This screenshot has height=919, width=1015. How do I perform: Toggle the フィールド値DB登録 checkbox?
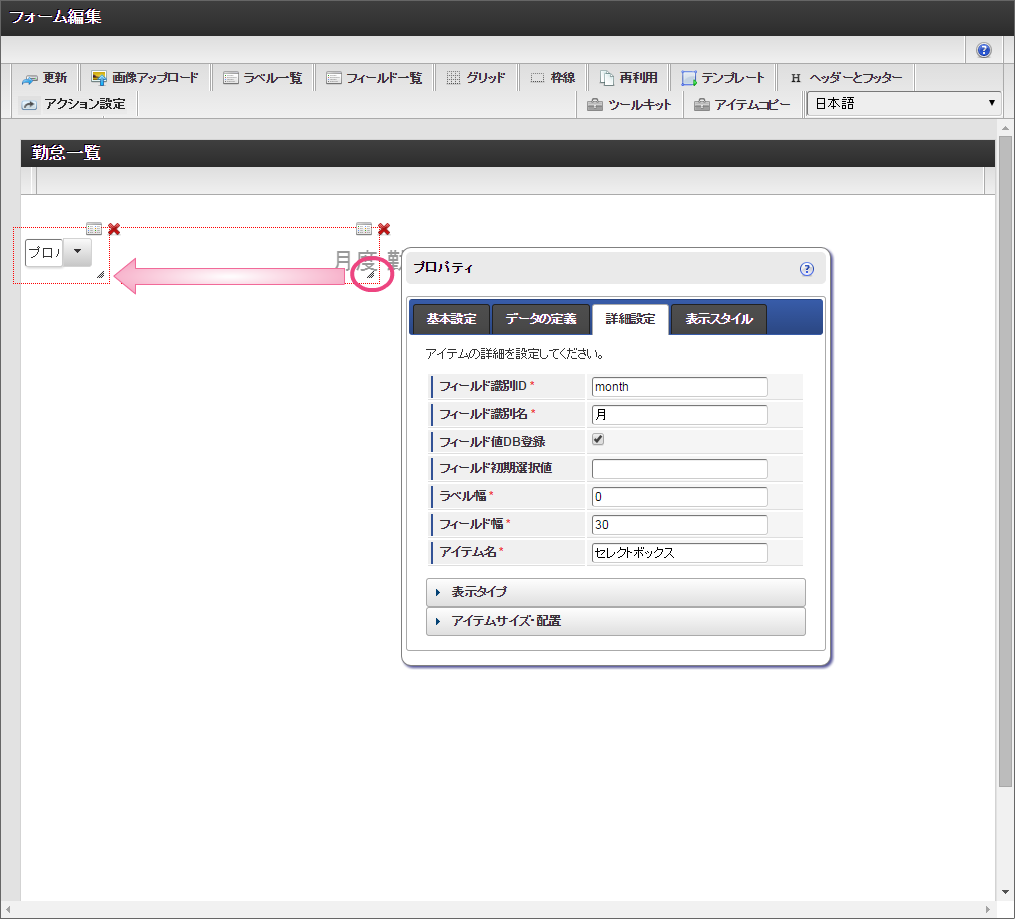point(598,439)
